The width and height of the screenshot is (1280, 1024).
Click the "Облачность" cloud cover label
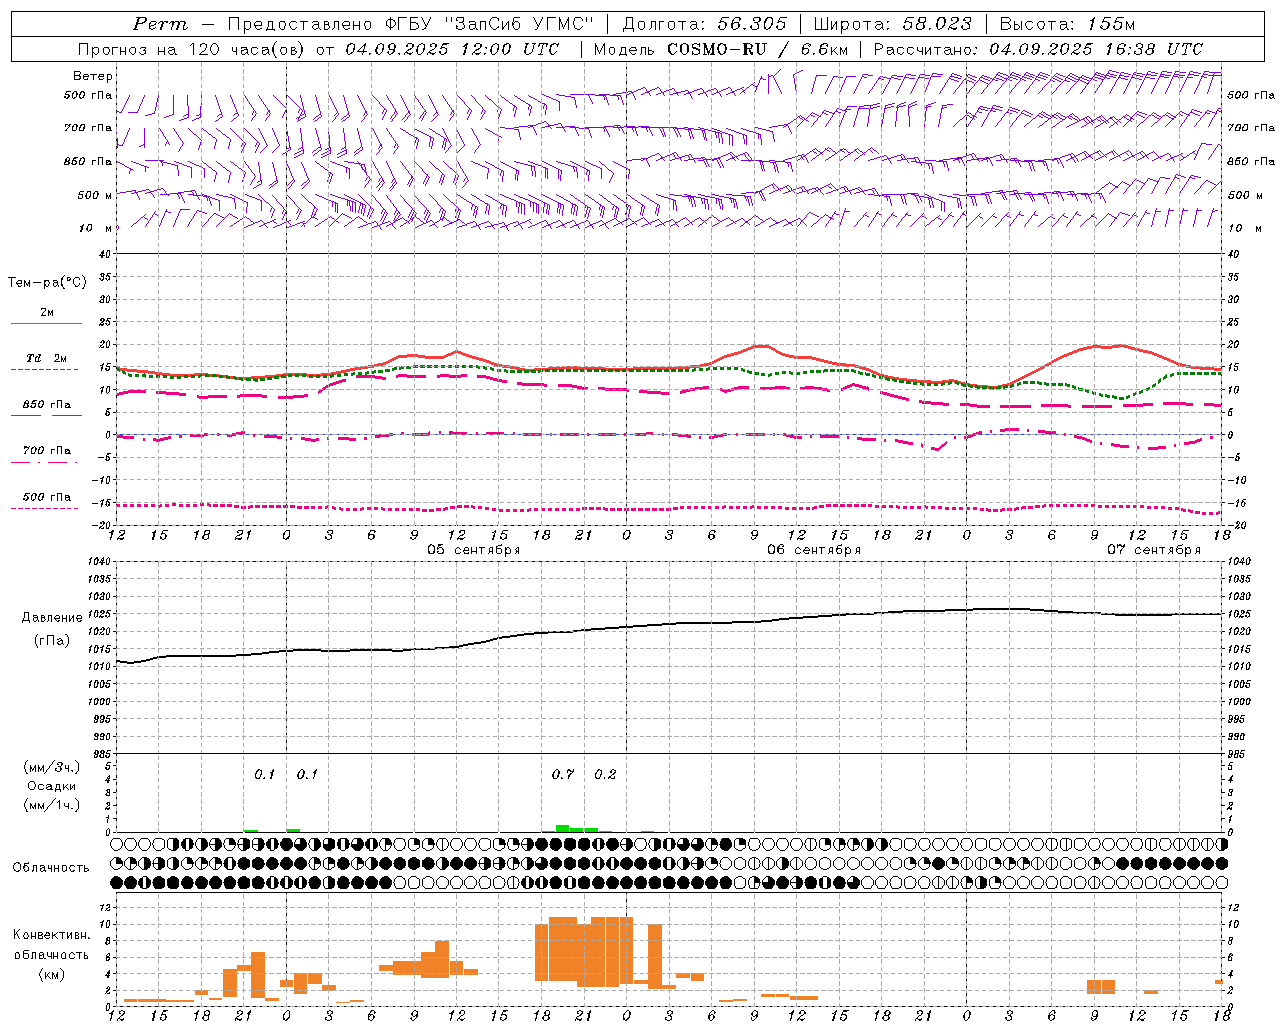click(x=51, y=868)
